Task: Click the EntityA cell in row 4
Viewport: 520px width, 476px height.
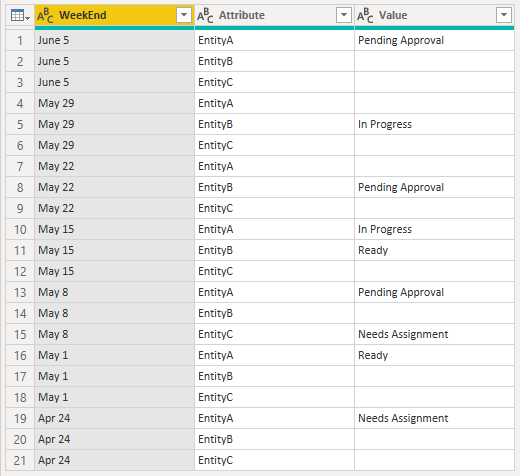Action: pyautogui.click(x=274, y=104)
